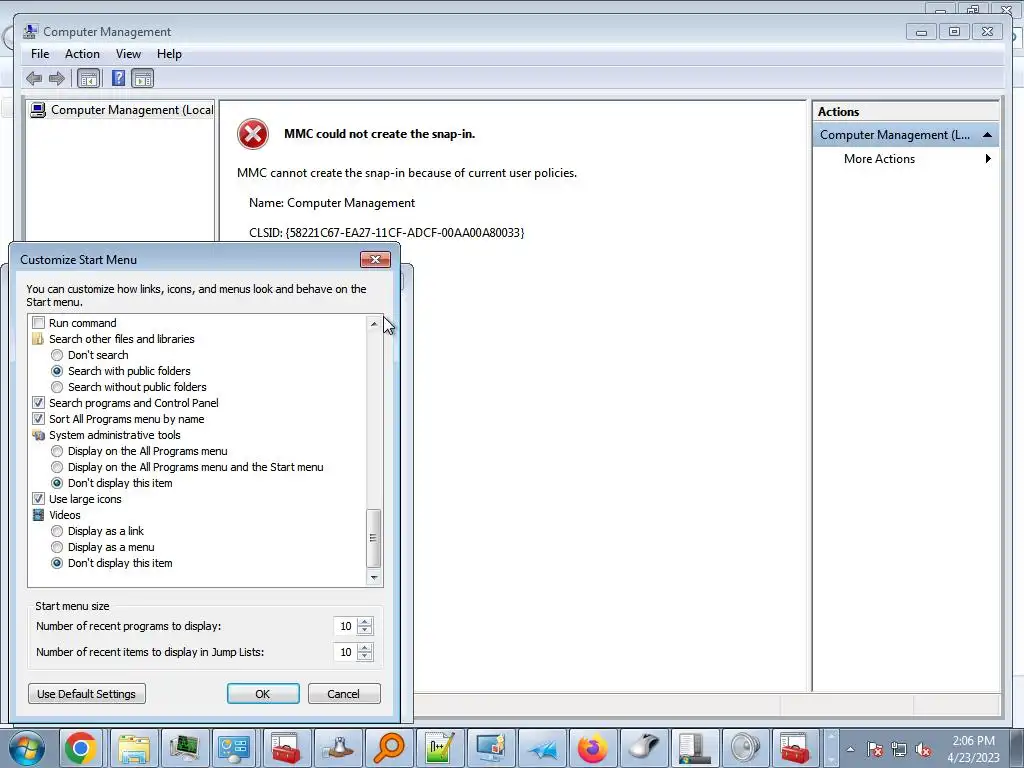Select Search with public folders option
This screenshot has height=768, width=1024.
(x=57, y=371)
